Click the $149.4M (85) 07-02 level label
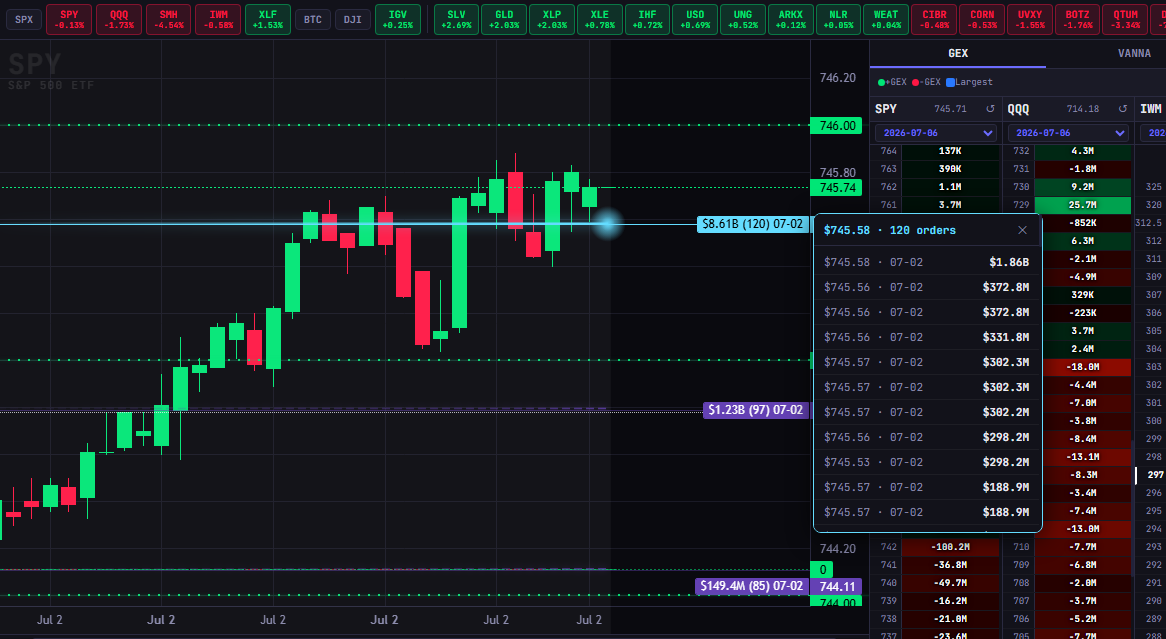Image resolution: width=1166 pixels, height=639 pixels. pyautogui.click(x=752, y=586)
